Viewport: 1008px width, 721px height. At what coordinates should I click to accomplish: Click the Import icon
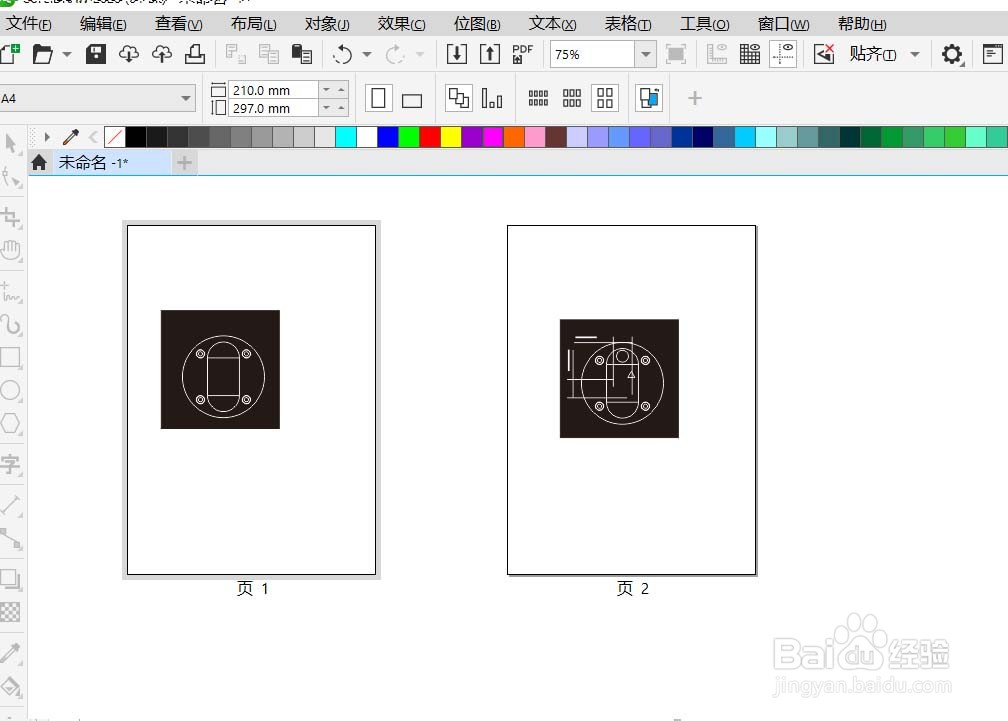click(x=456, y=54)
